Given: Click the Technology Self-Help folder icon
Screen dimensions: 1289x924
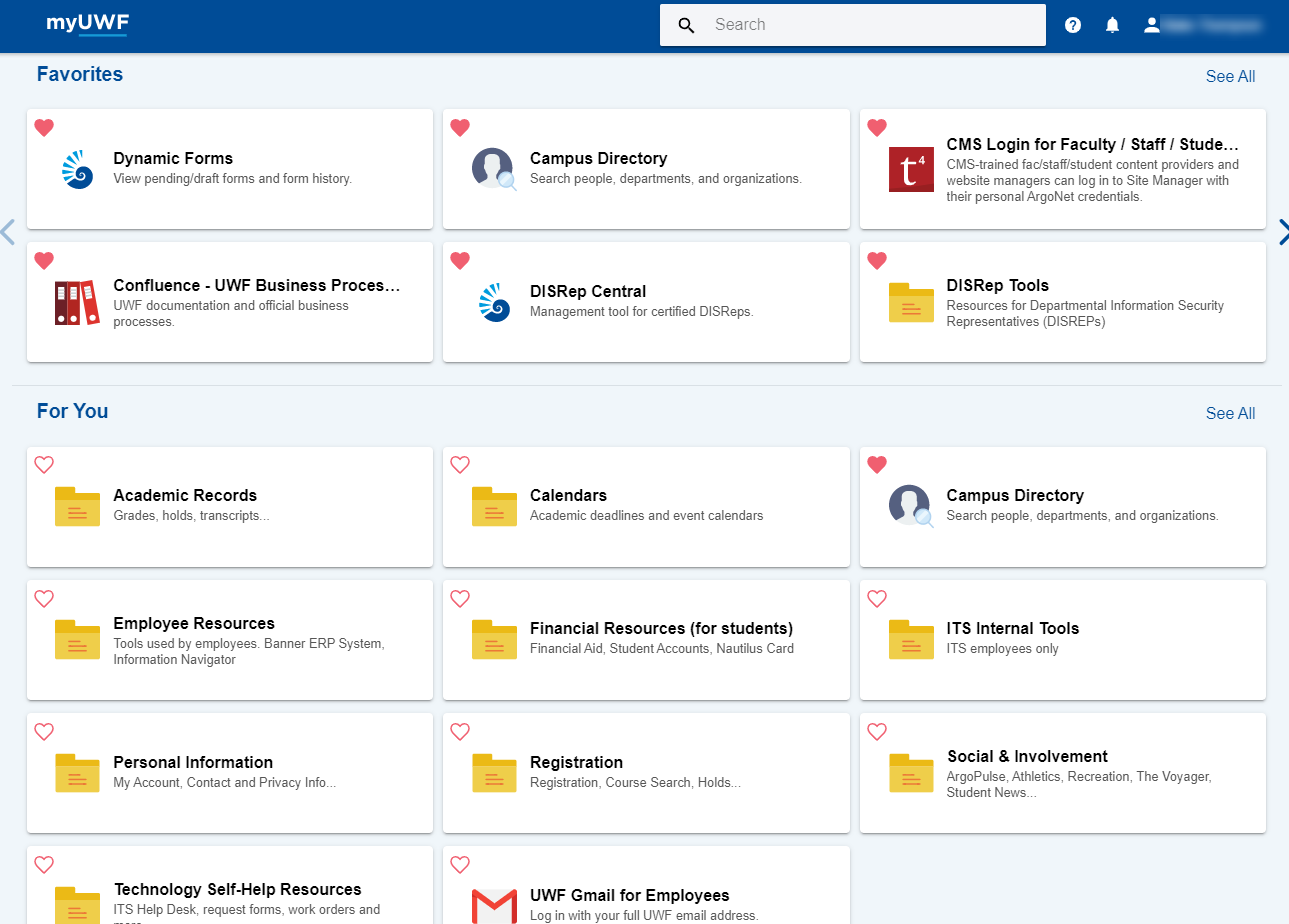Looking at the screenshot, I should point(77,904).
